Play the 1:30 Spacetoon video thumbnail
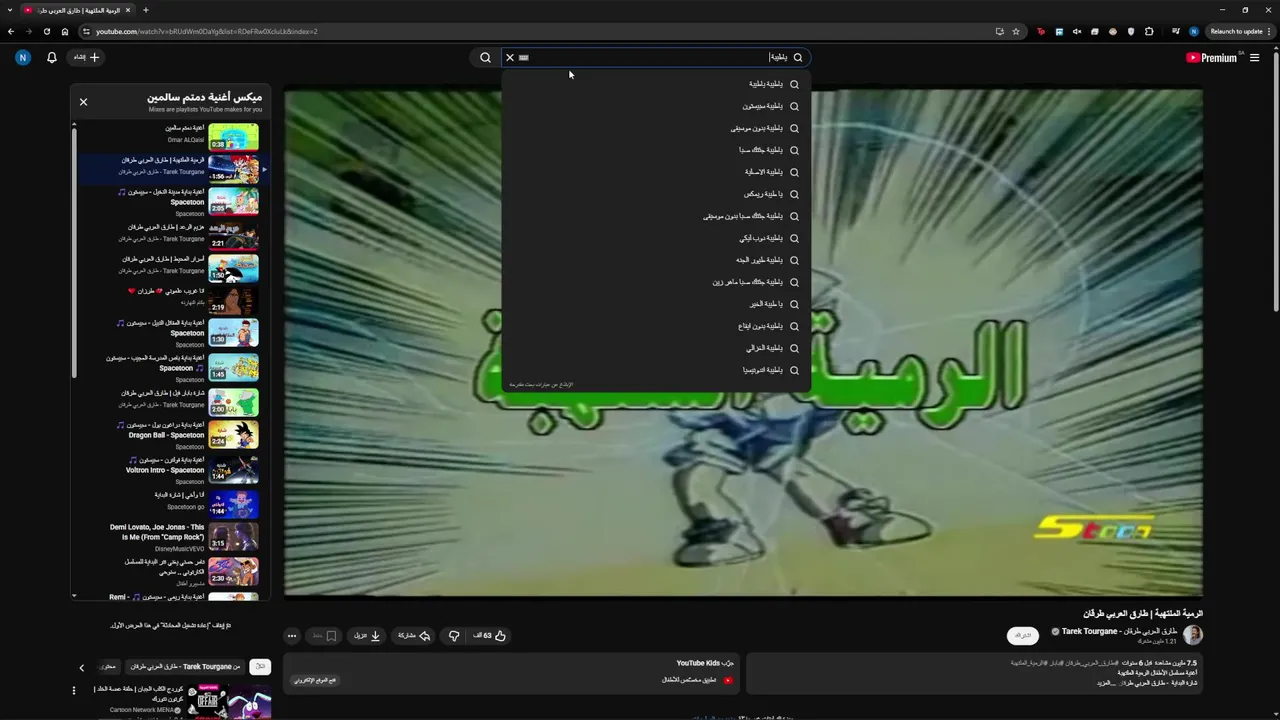 click(233, 333)
